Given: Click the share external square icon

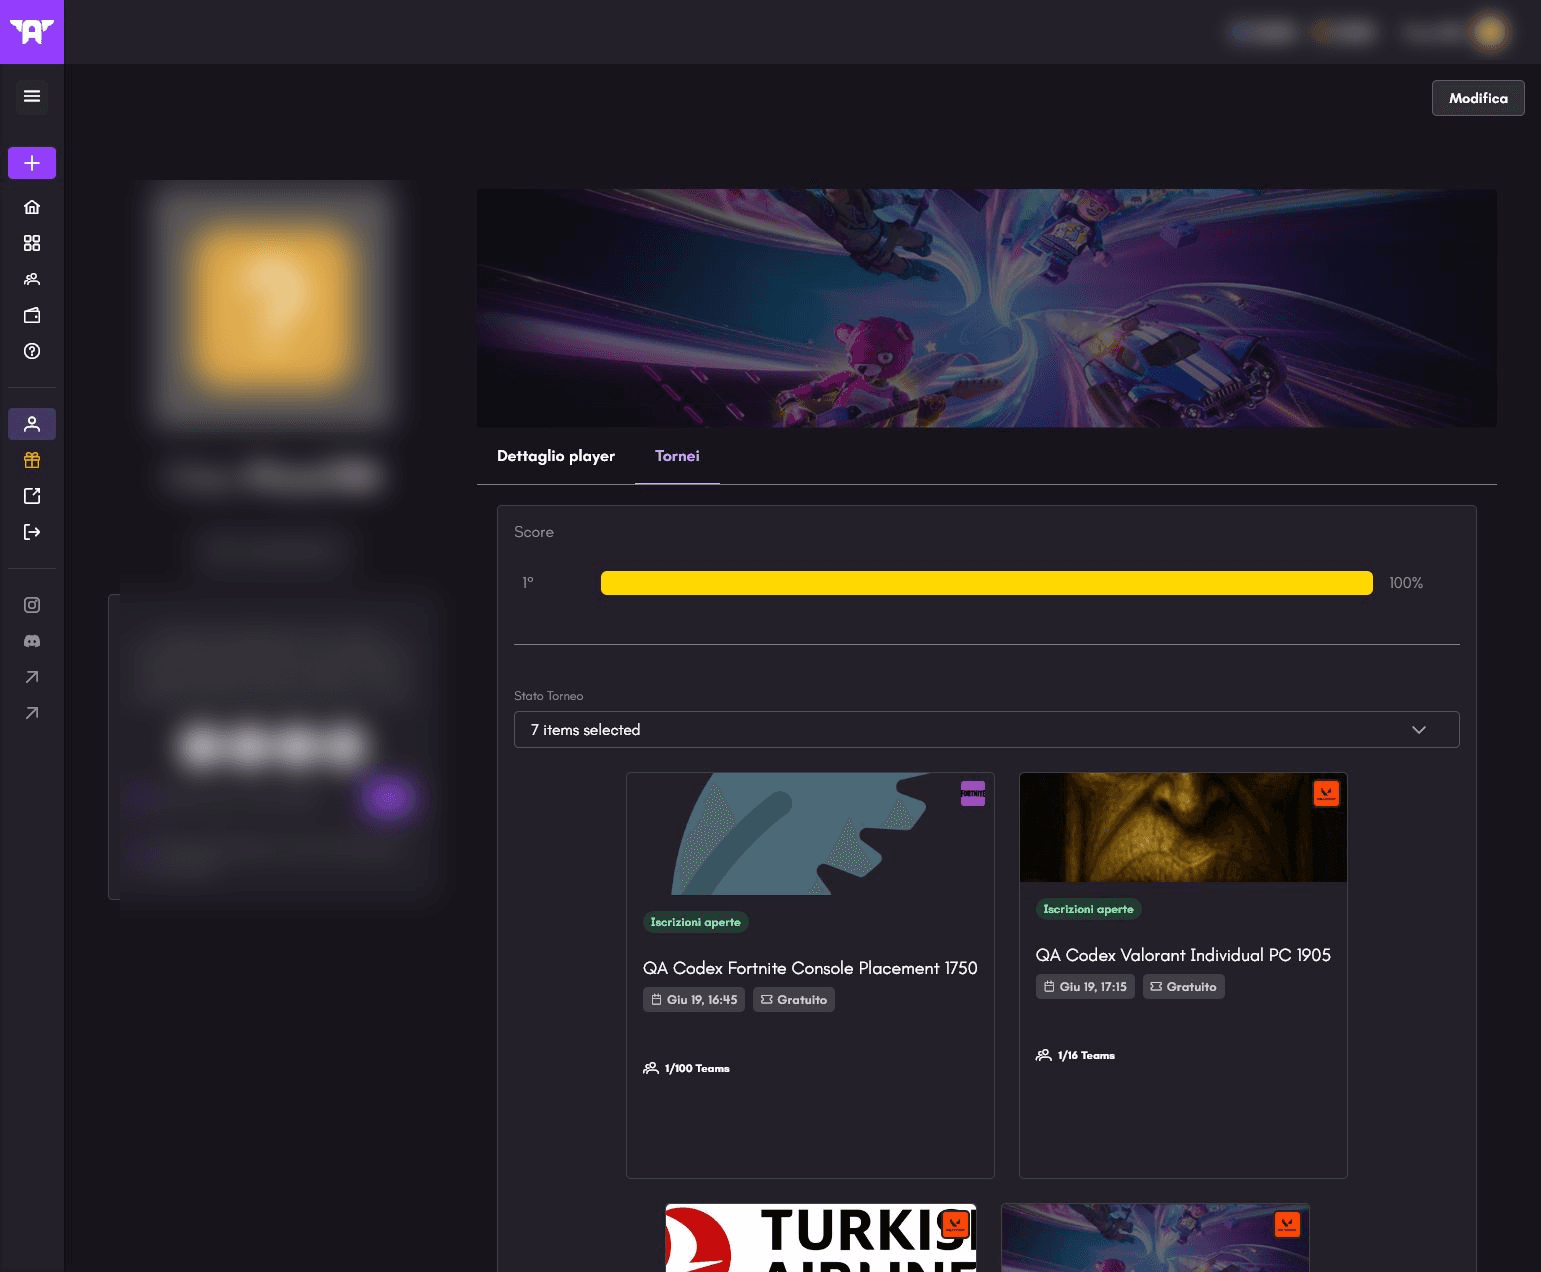Looking at the screenshot, I should [32, 496].
